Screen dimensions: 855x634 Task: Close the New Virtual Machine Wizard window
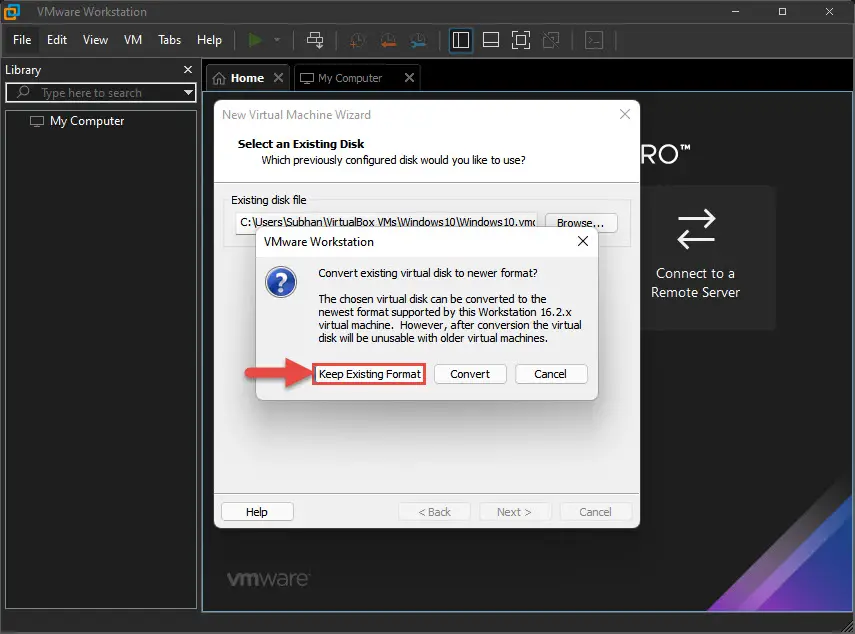tap(625, 114)
